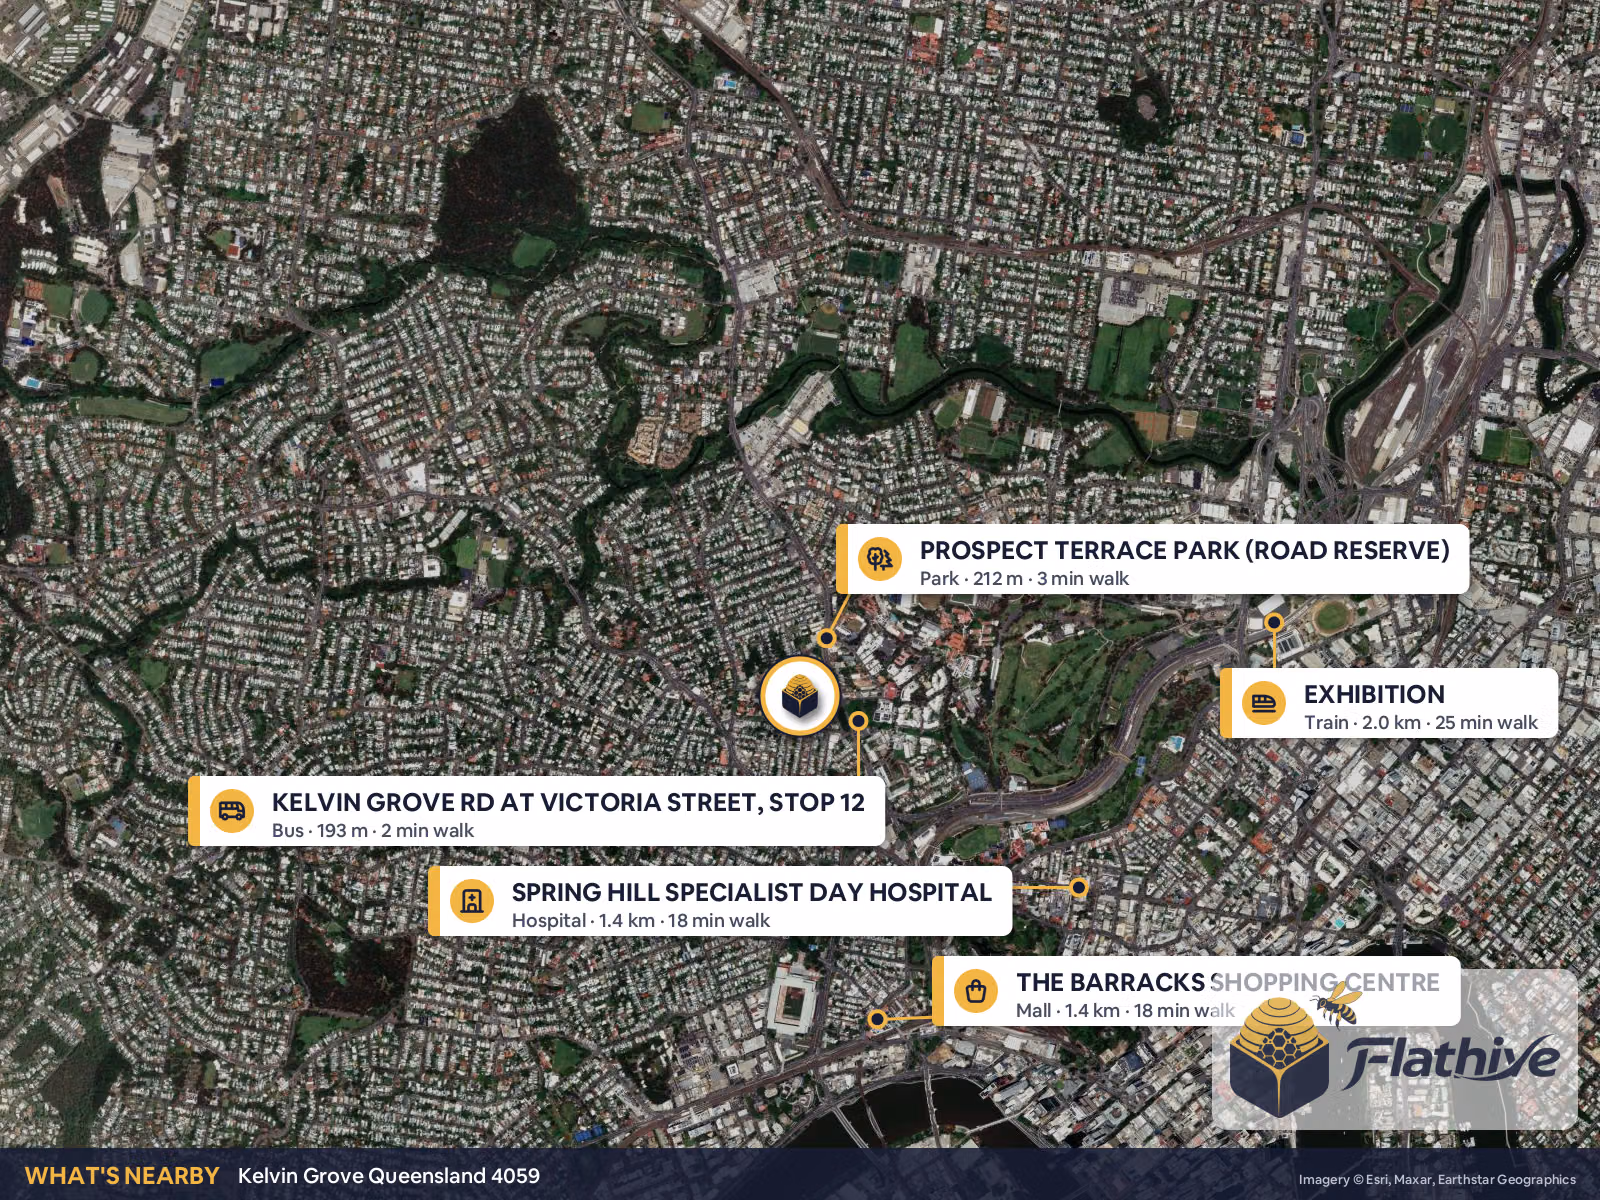Click 'KELVIN GROVE RD AT VICTORIA STREET, STOP 12'

[568, 802]
